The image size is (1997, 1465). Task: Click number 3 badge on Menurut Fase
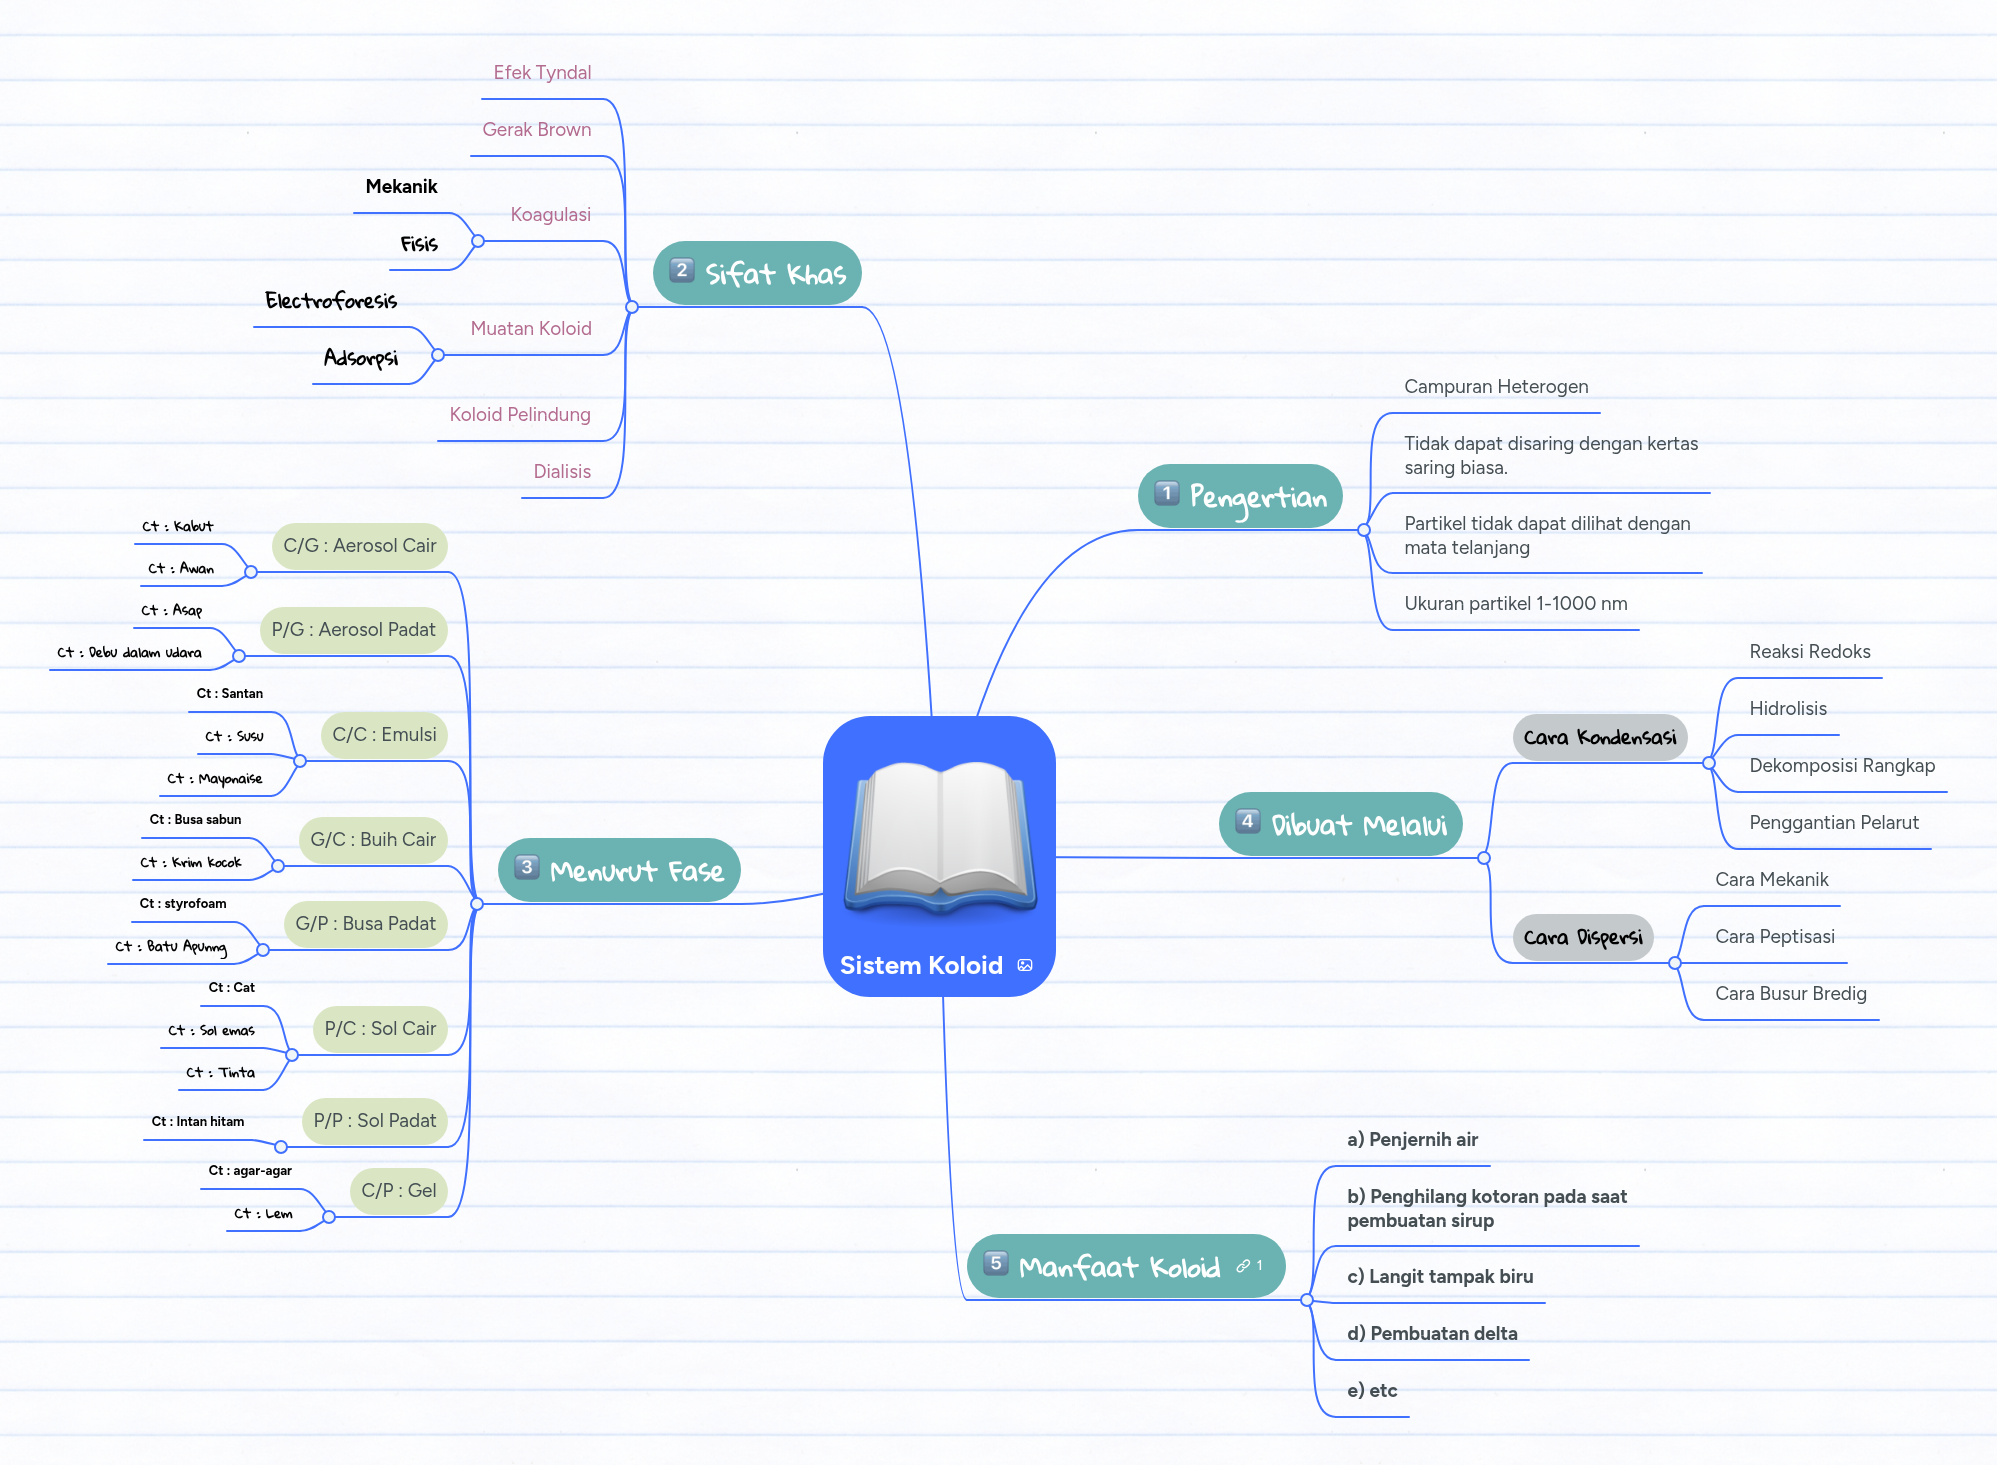526,867
